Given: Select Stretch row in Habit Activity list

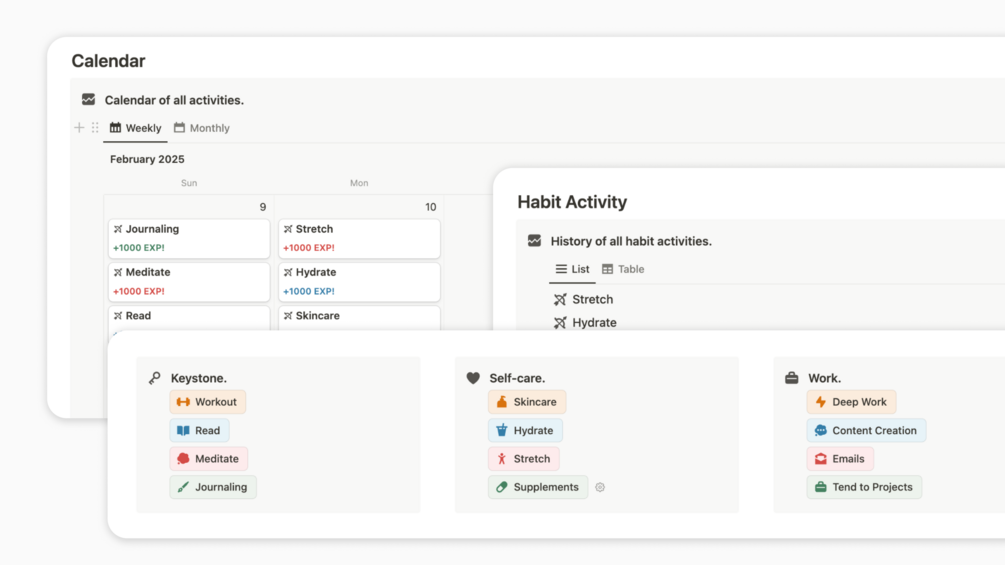Looking at the screenshot, I should 583,299.
